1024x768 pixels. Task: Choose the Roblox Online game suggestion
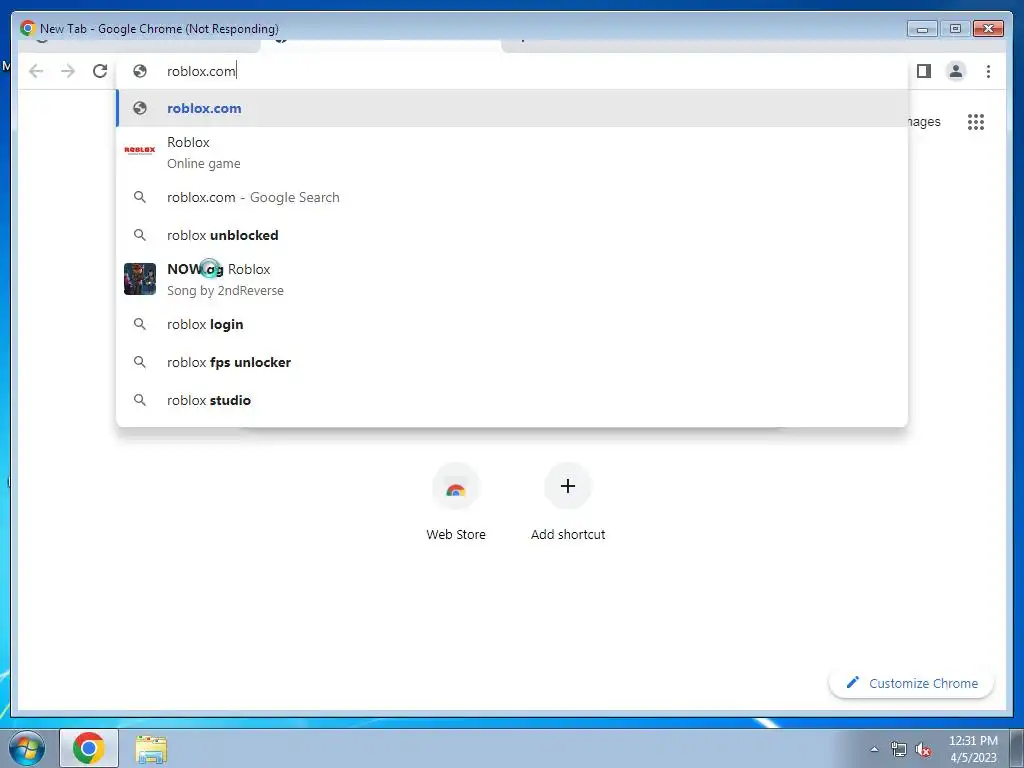(x=513, y=152)
